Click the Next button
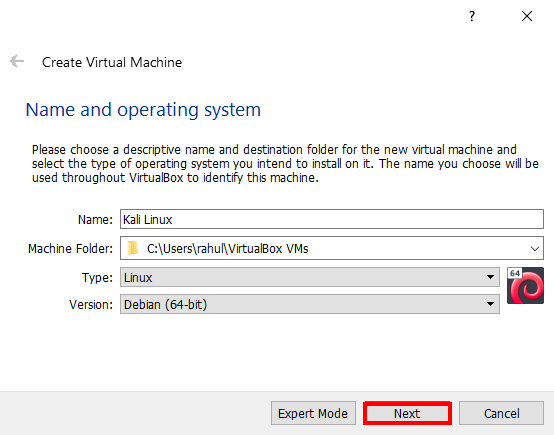 point(407,413)
